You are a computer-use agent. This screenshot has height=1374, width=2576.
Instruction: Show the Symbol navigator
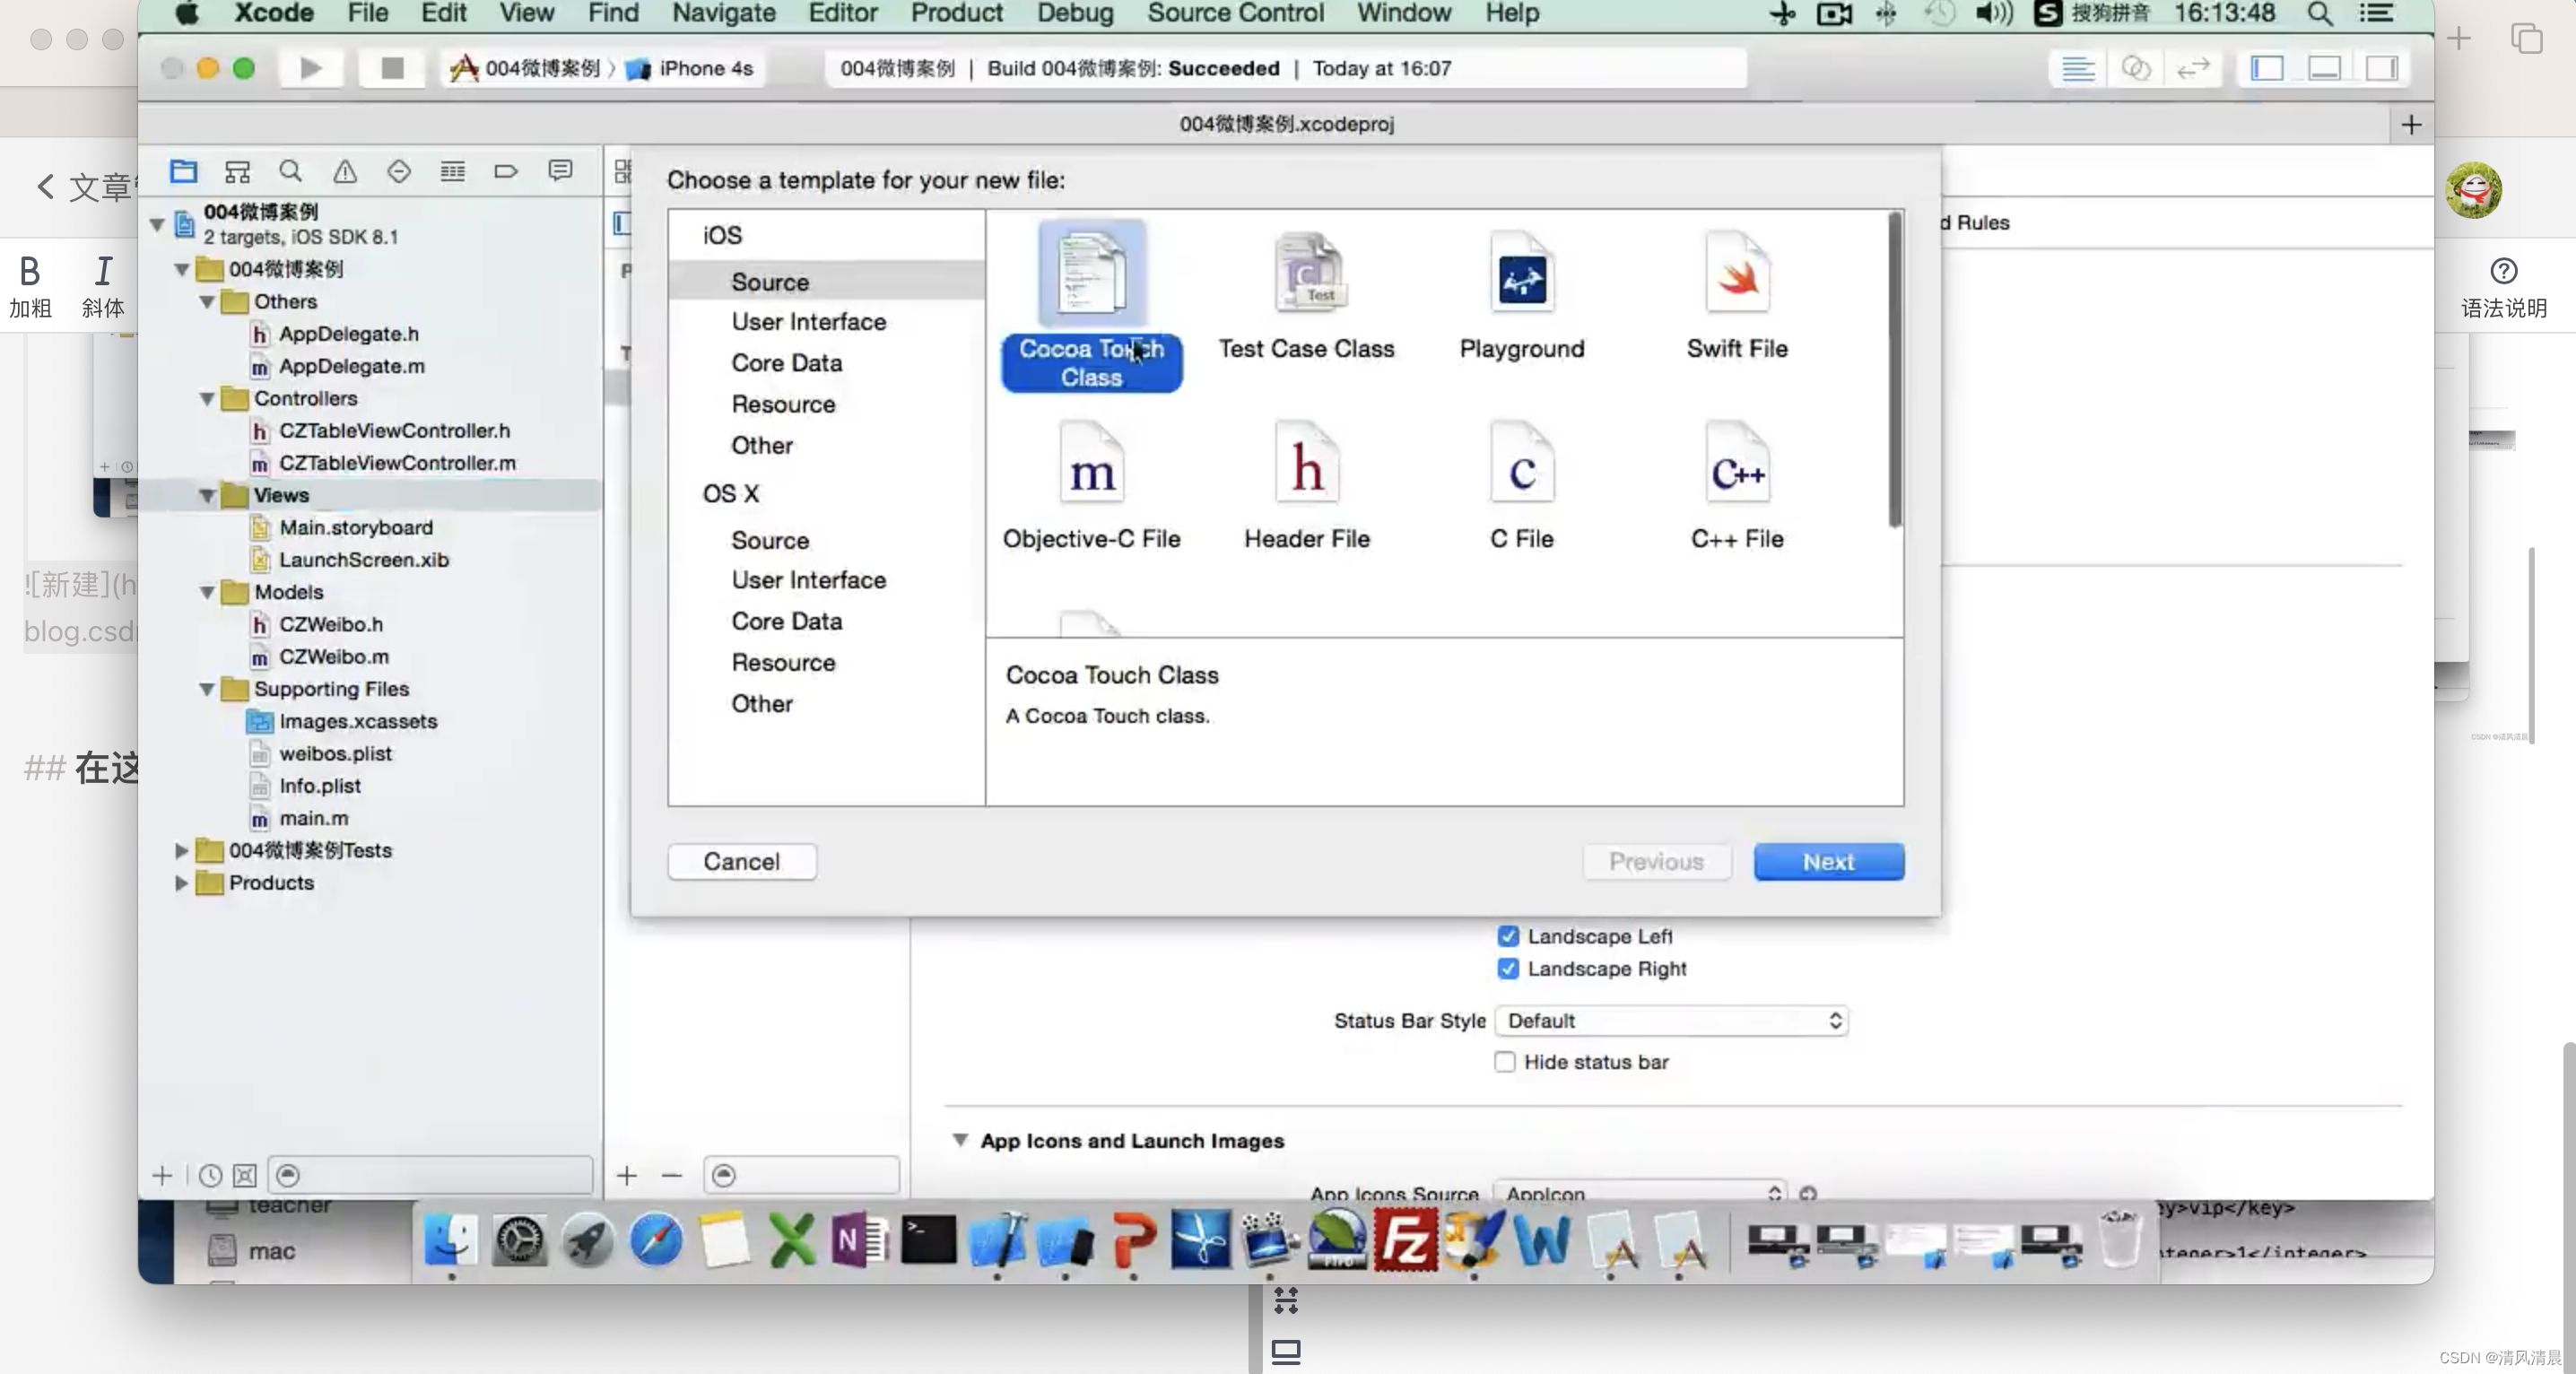point(237,171)
